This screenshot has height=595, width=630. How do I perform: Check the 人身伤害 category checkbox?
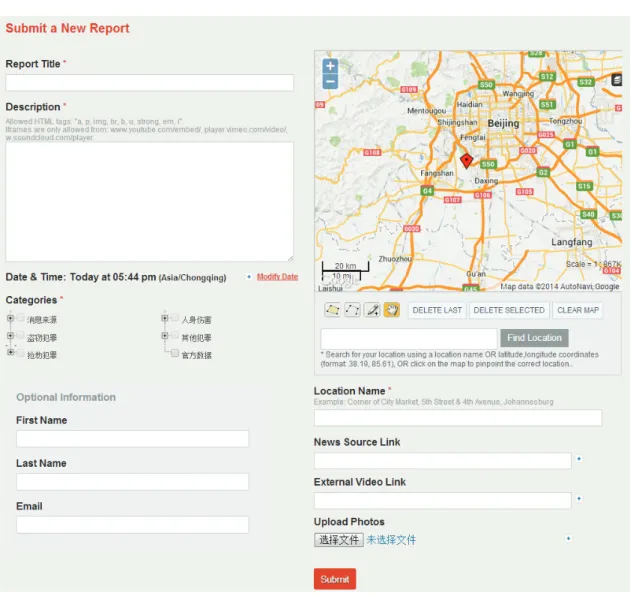[x=175, y=317]
